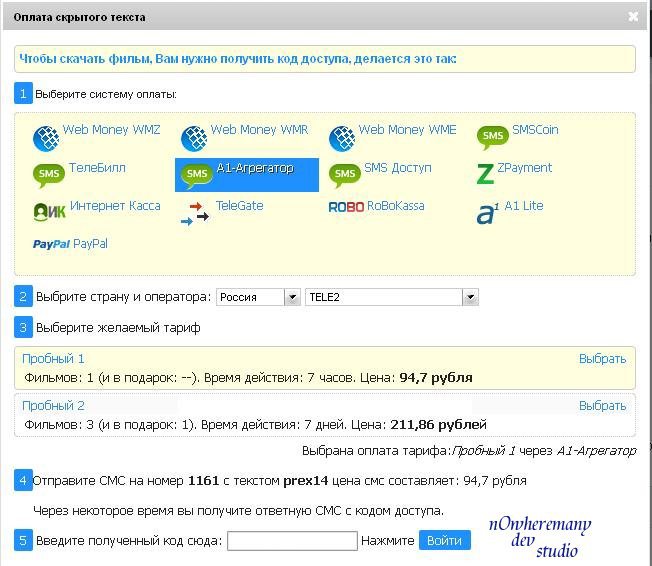Screen dimensions: 652x566
Task: Choose ТелеБилл payment system text
Action: click(x=97, y=168)
